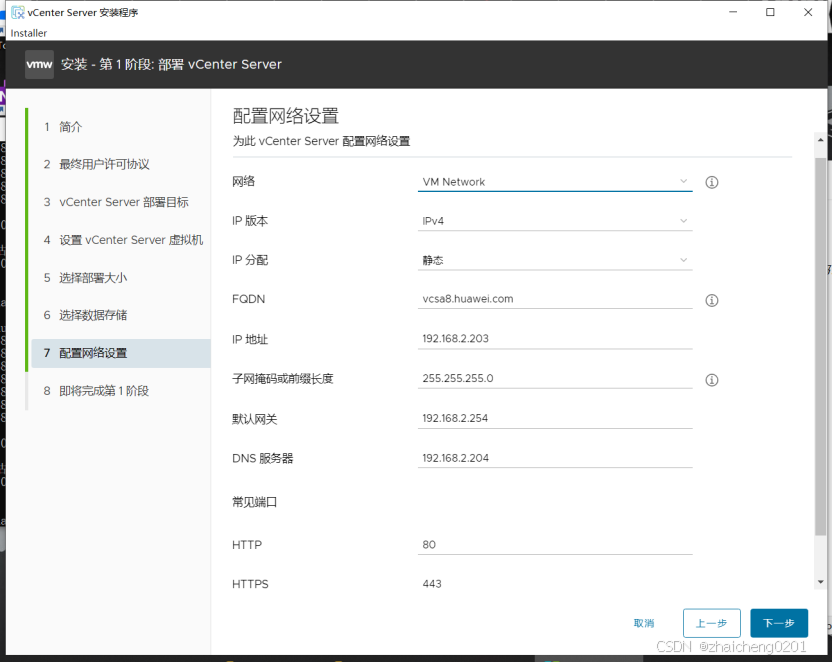The width and height of the screenshot is (832, 662).
Task: Click the DNS 服务器 label
Action: click(x=263, y=458)
